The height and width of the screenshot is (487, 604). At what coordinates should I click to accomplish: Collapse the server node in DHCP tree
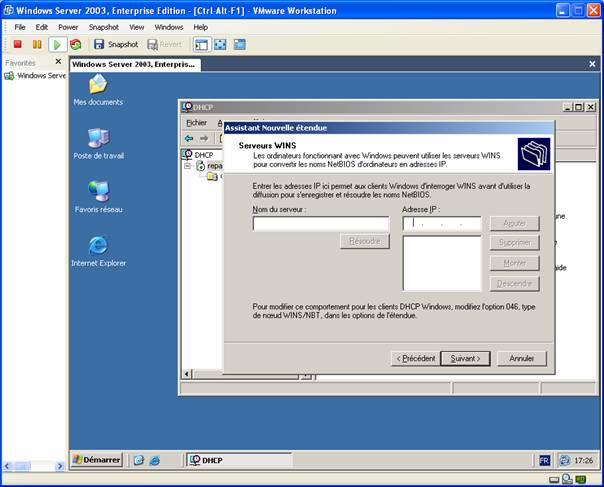tap(187, 166)
